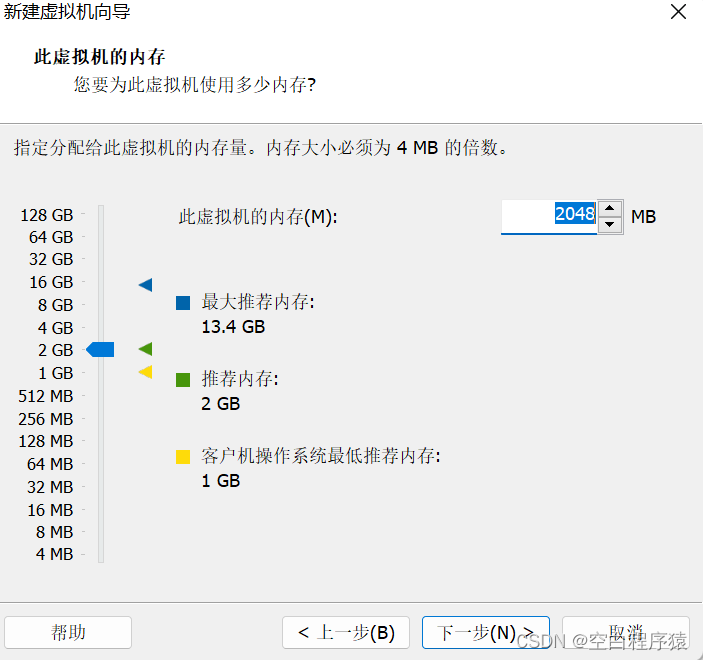
Task: Click the 128 GB scale label
Action: coord(47,215)
